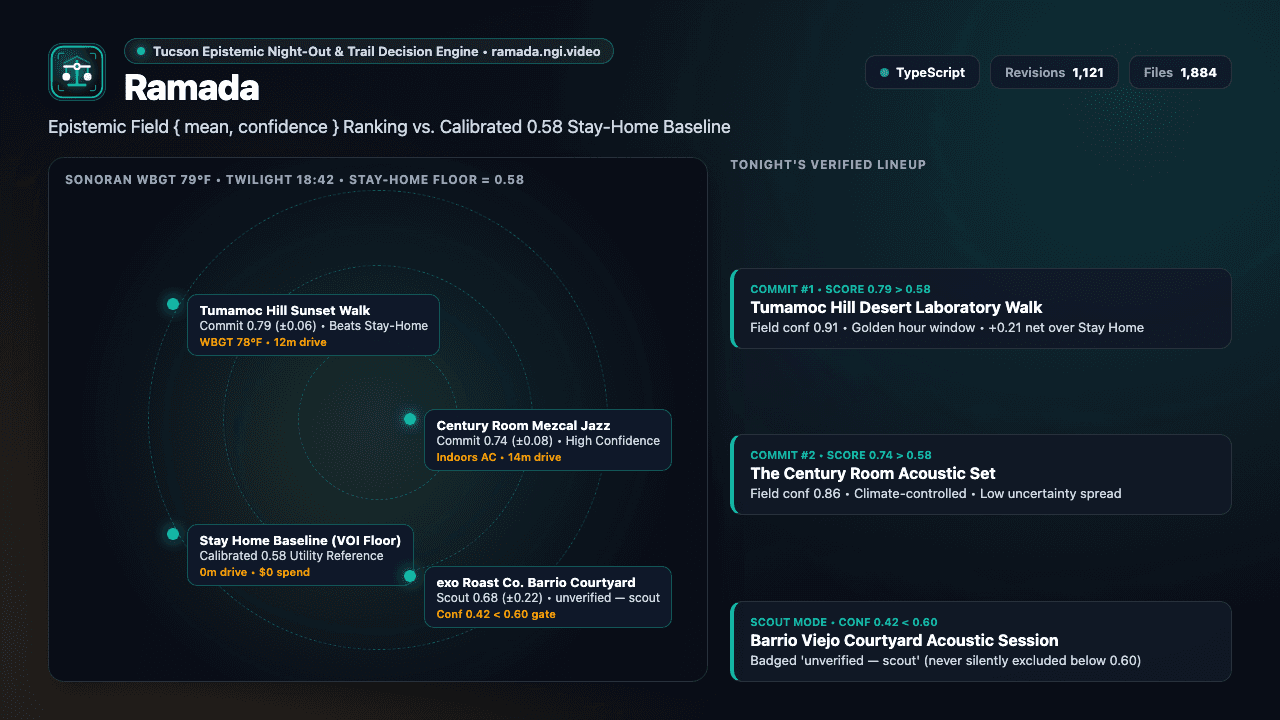1280x720 pixels.
Task: Open the exo Roast Co. Barrio Courtyard card
Action: tap(548, 597)
